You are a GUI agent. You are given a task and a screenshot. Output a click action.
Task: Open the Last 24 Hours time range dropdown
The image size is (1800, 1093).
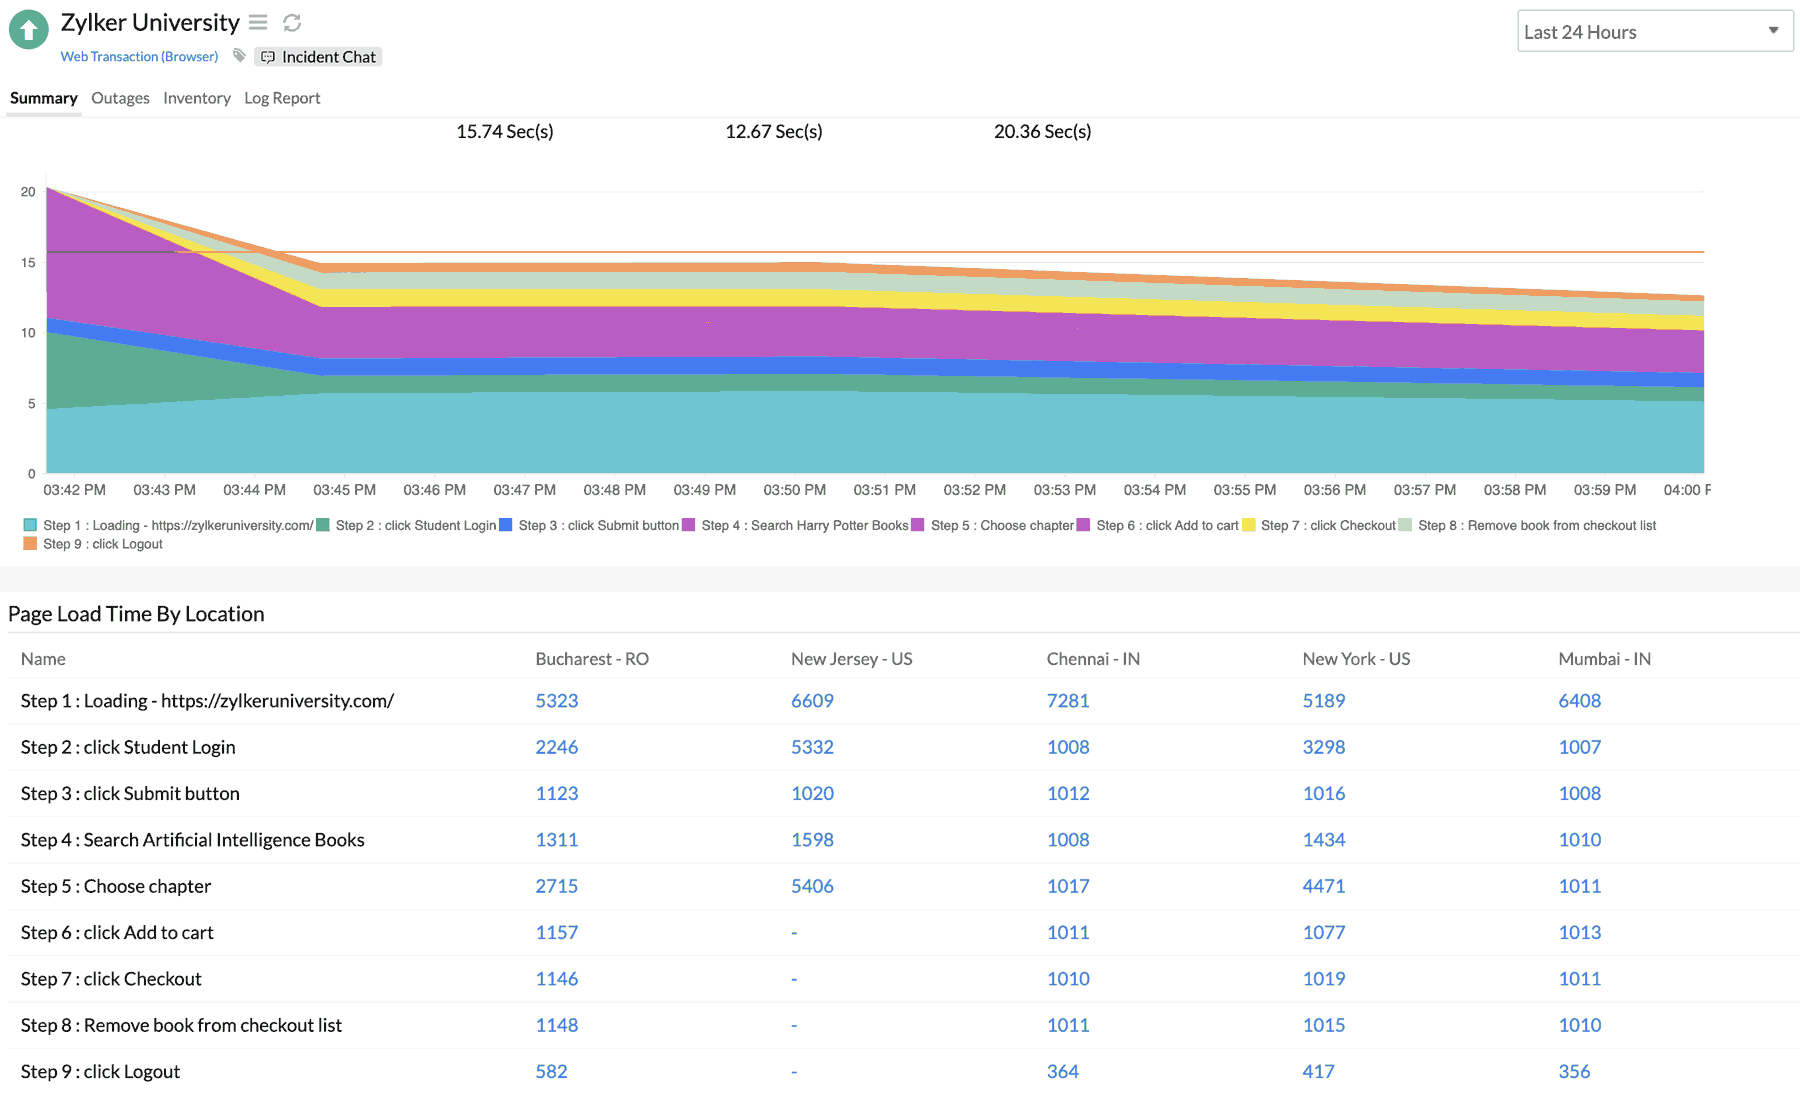[1654, 31]
